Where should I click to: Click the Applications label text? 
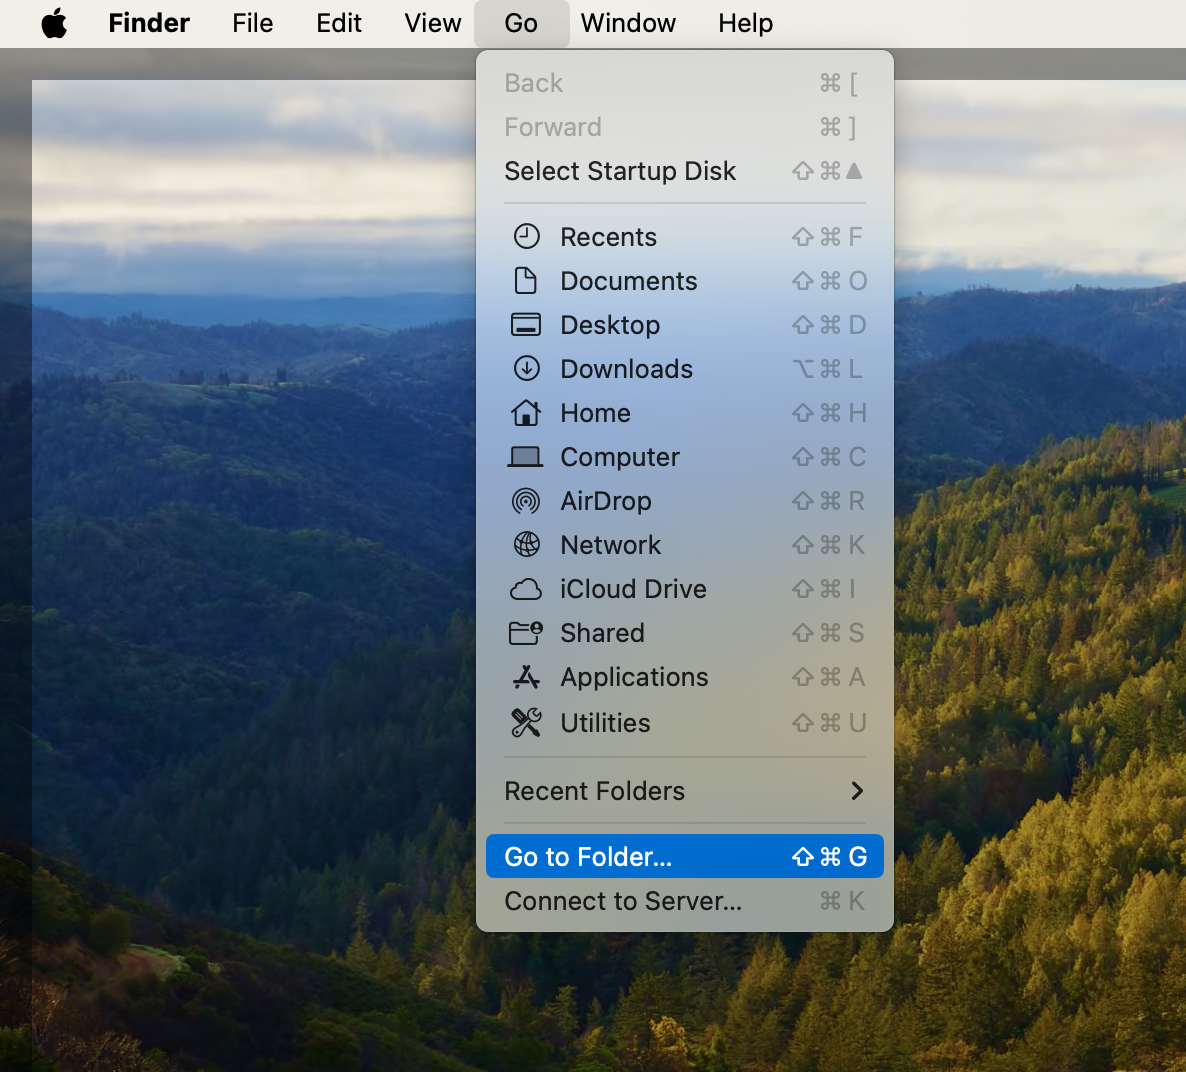(x=634, y=677)
